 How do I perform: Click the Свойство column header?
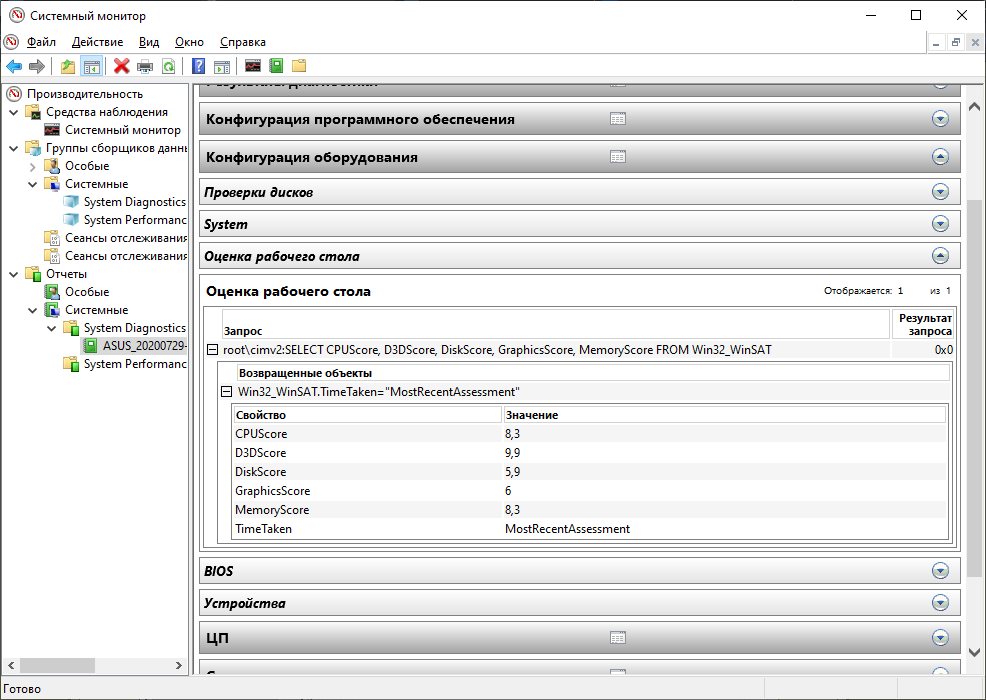coord(367,415)
